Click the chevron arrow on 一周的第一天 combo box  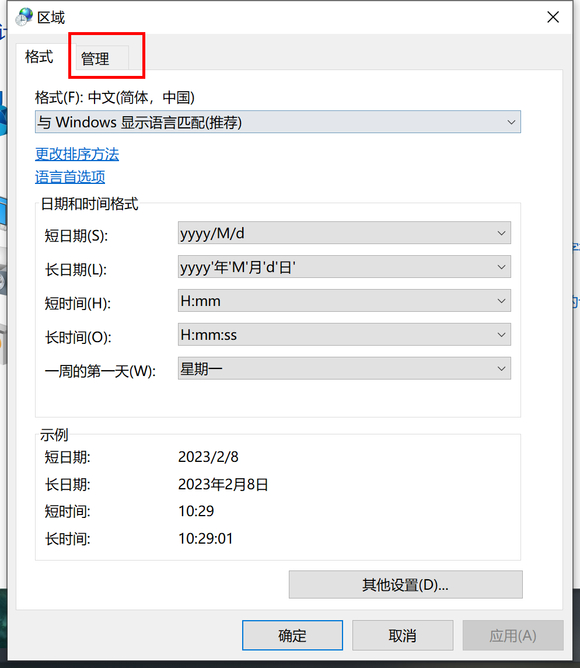[501, 369]
